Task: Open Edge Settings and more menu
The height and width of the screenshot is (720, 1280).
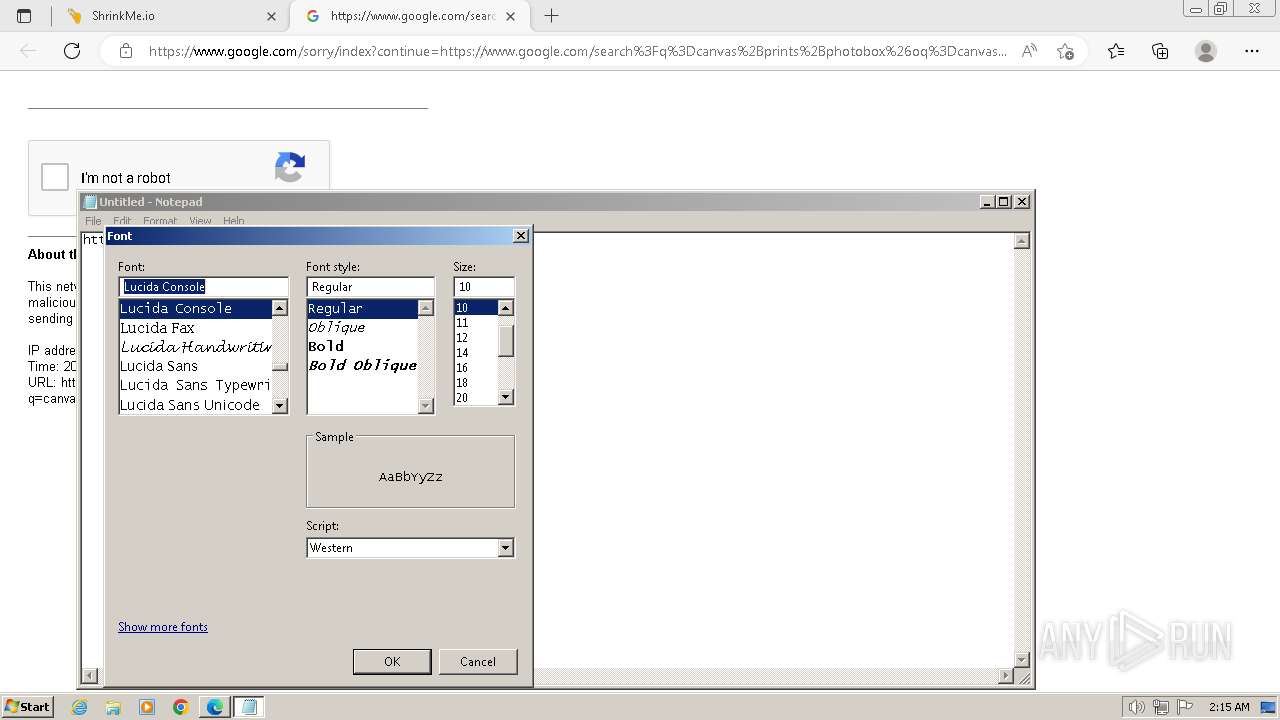Action: pyautogui.click(x=1252, y=51)
